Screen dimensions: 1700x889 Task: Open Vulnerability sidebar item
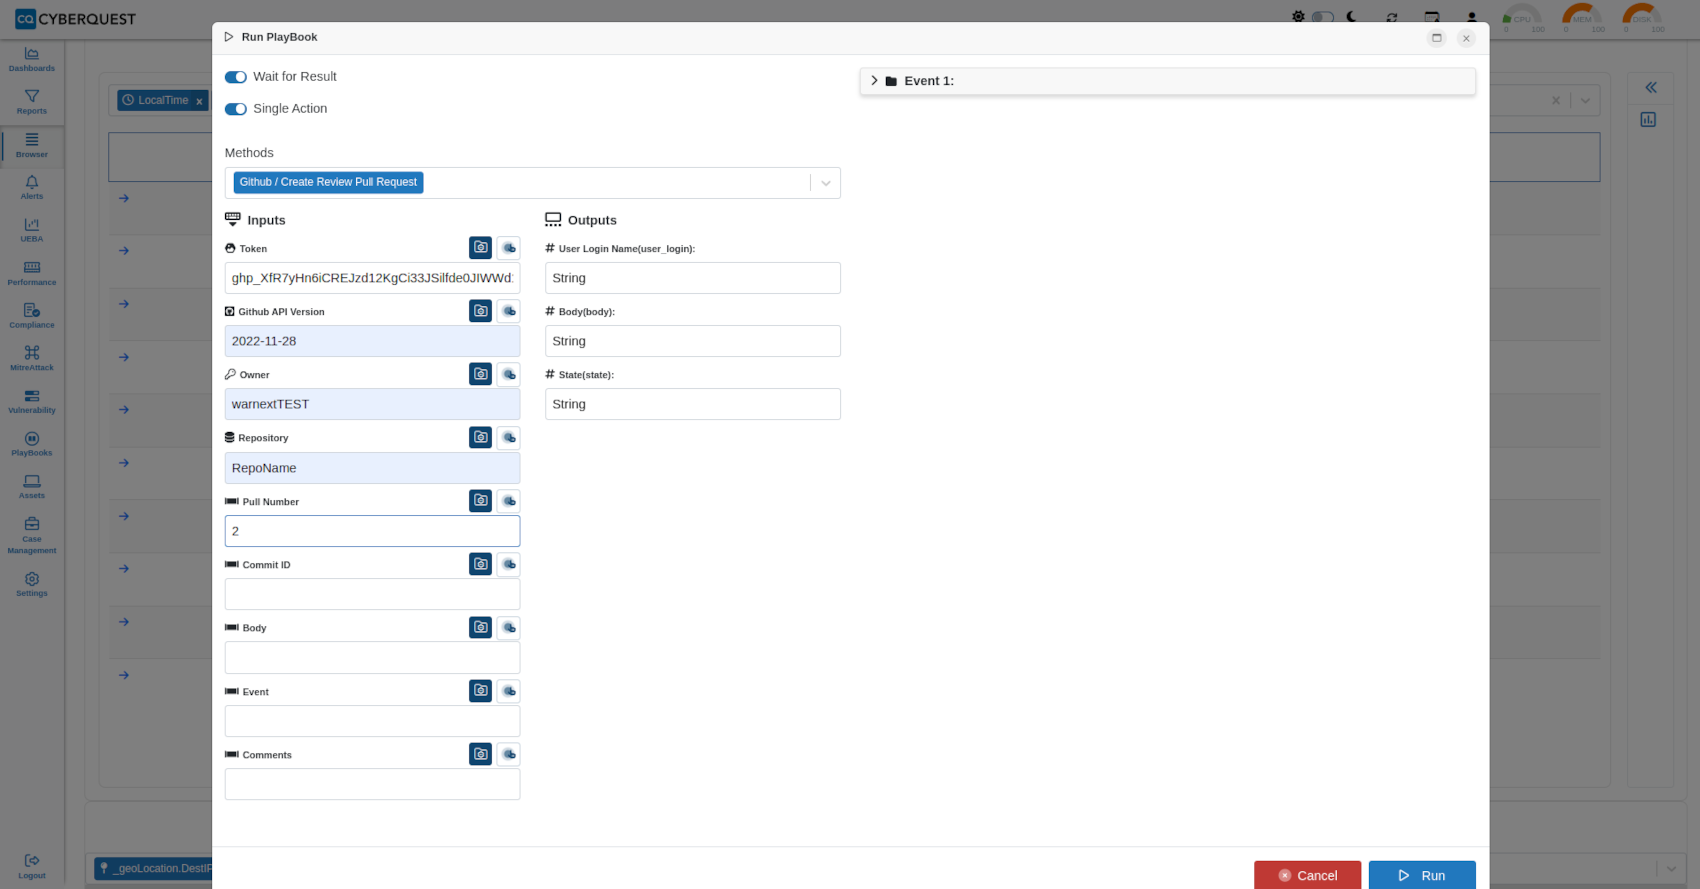(x=32, y=401)
